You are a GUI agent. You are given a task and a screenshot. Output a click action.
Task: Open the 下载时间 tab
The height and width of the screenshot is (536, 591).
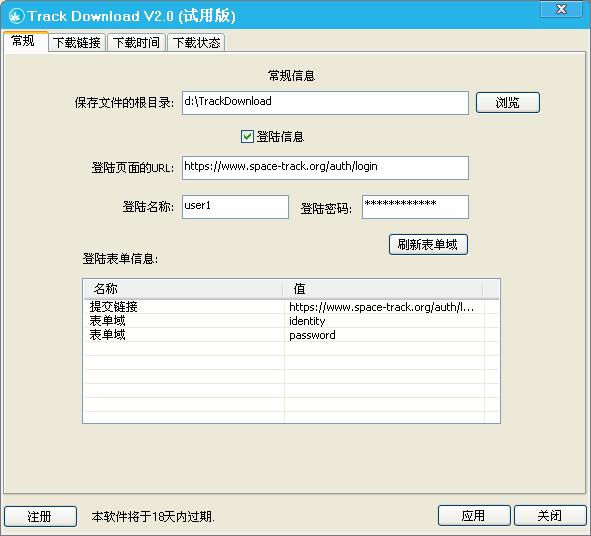136,43
